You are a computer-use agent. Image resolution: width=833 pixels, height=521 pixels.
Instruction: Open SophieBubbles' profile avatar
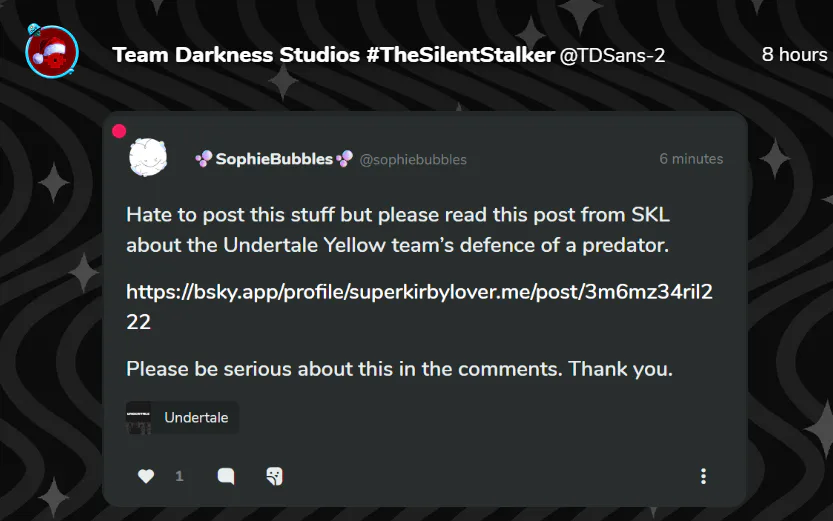(148, 158)
